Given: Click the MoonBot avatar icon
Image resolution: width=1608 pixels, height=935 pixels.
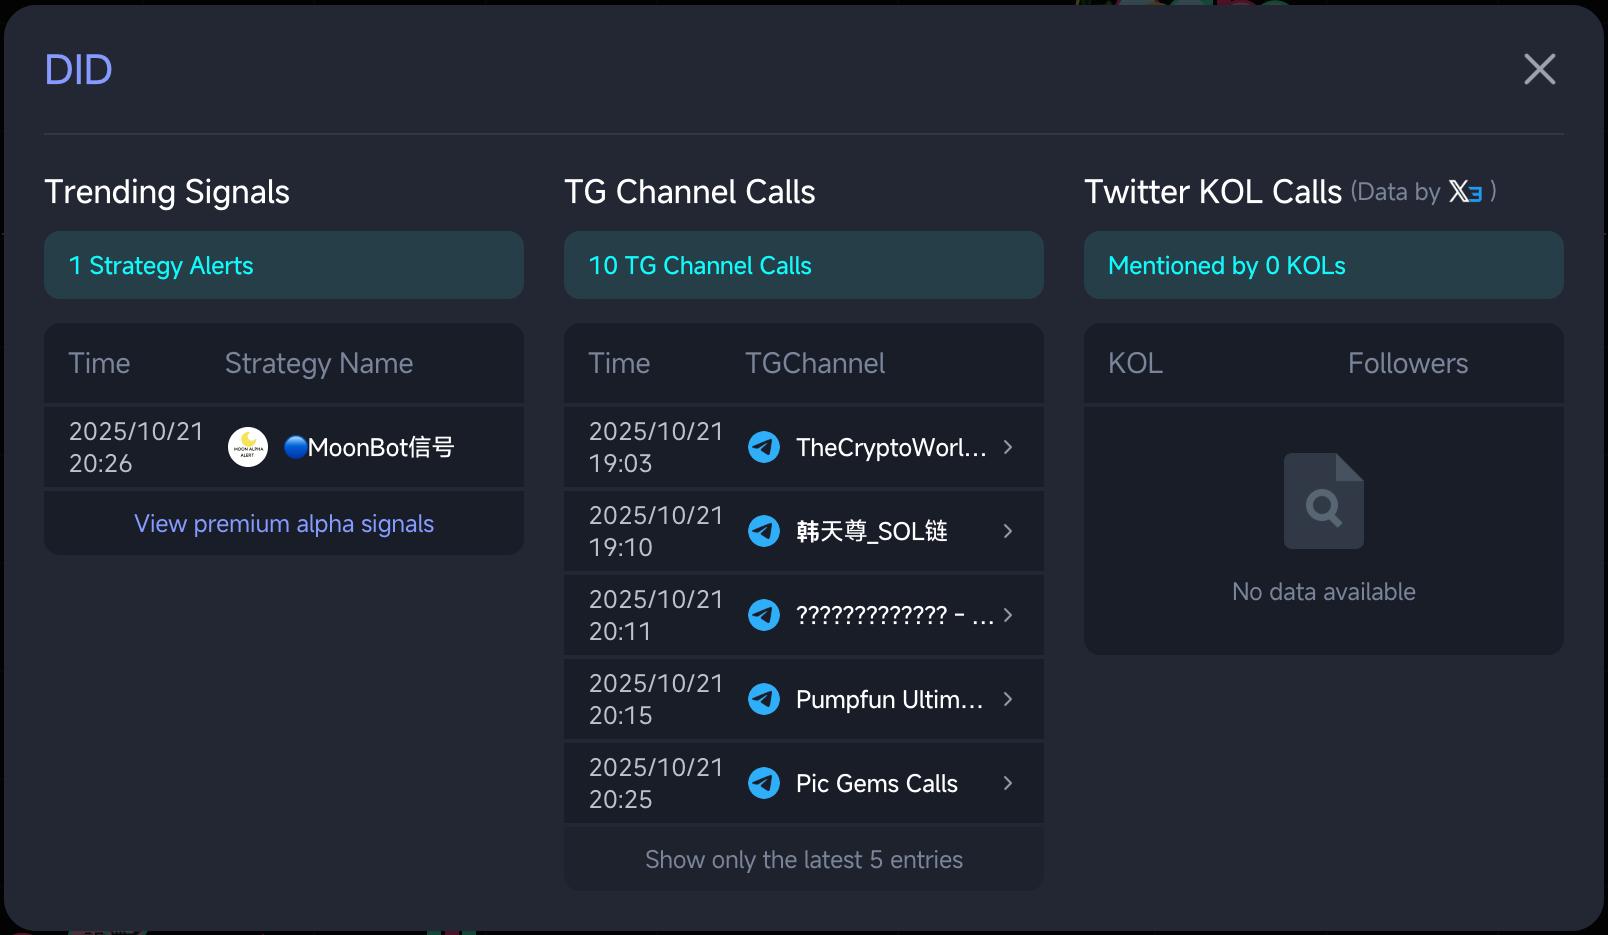Looking at the screenshot, I should (x=248, y=447).
